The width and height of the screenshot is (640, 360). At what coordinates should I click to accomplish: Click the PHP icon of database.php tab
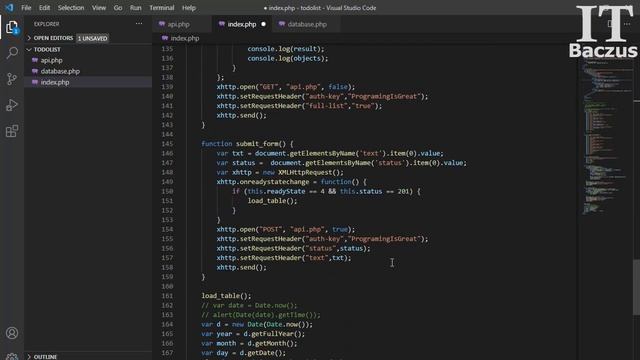pos(282,24)
